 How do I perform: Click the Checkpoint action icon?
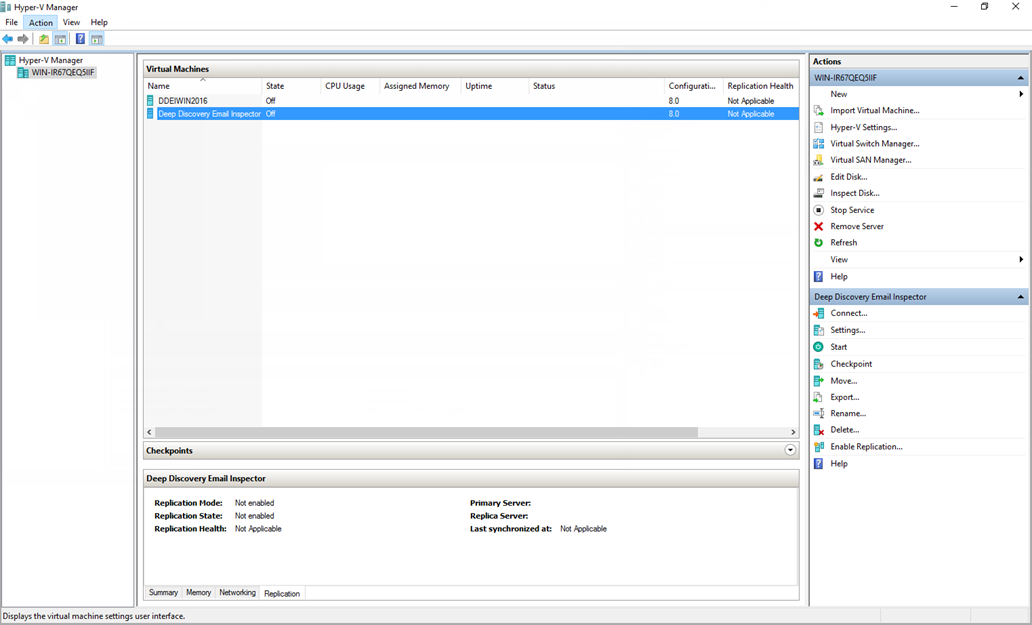click(x=818, y=364)
